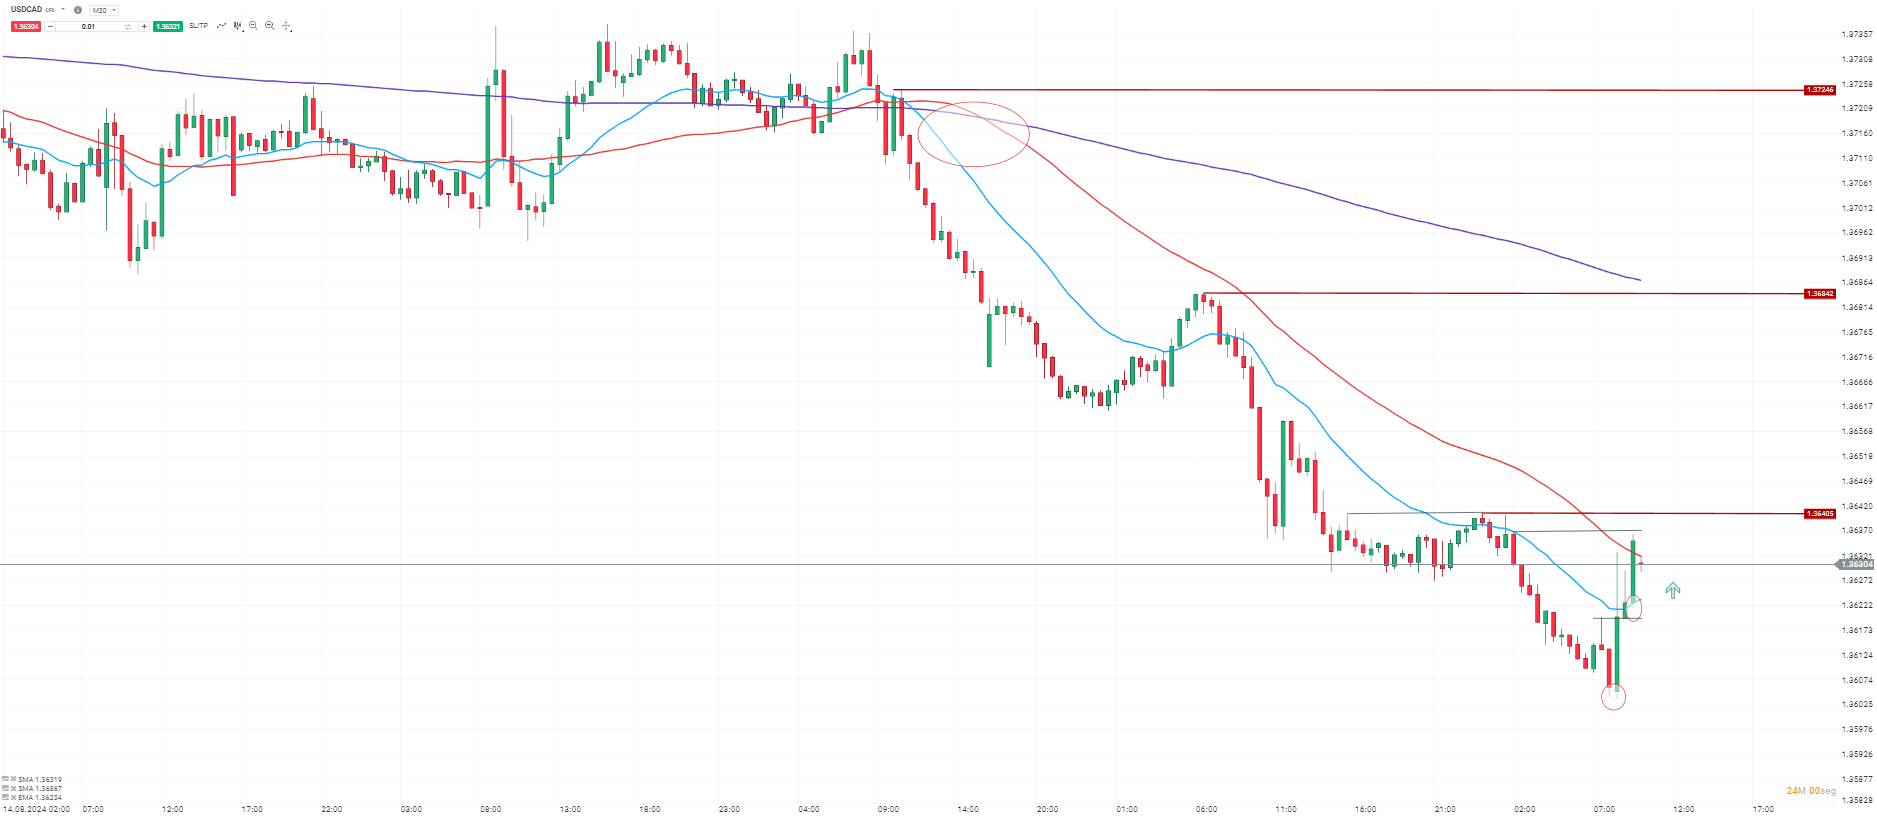The width and height of the screenshot is (1877, 816).
Task: Sell at the red 1.36304 price
Action: point(26,27)
